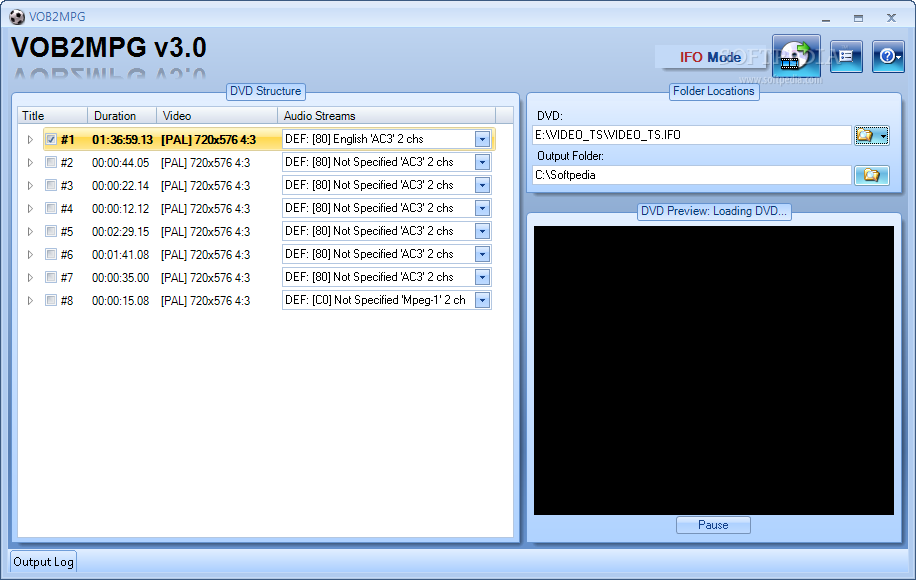The height and width of the screenshot is (580, 916).
Task: Select duration 00:02:29.15 cell
Action: [x=120, y=231]
